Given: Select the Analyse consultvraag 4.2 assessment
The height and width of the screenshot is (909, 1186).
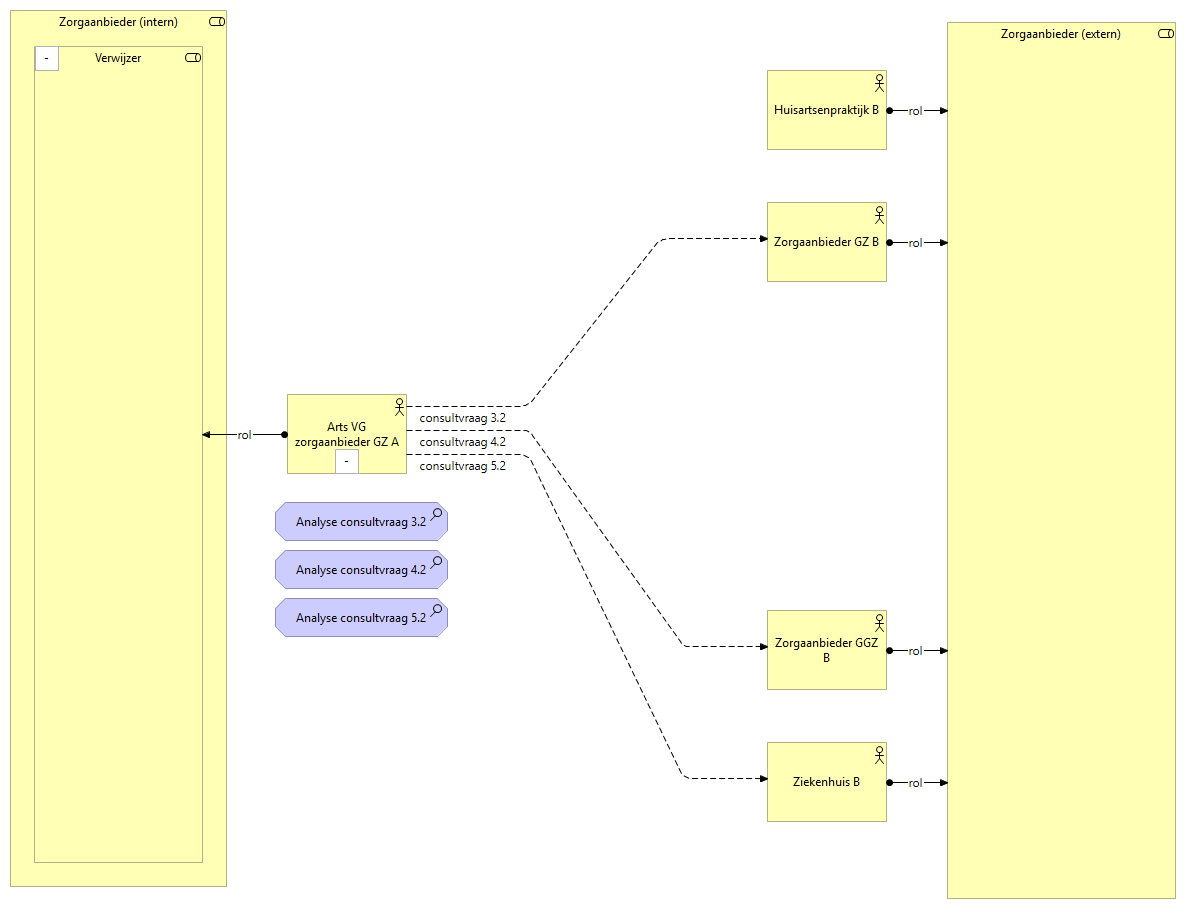Looking at the screenshot, I should click(360, 570).
